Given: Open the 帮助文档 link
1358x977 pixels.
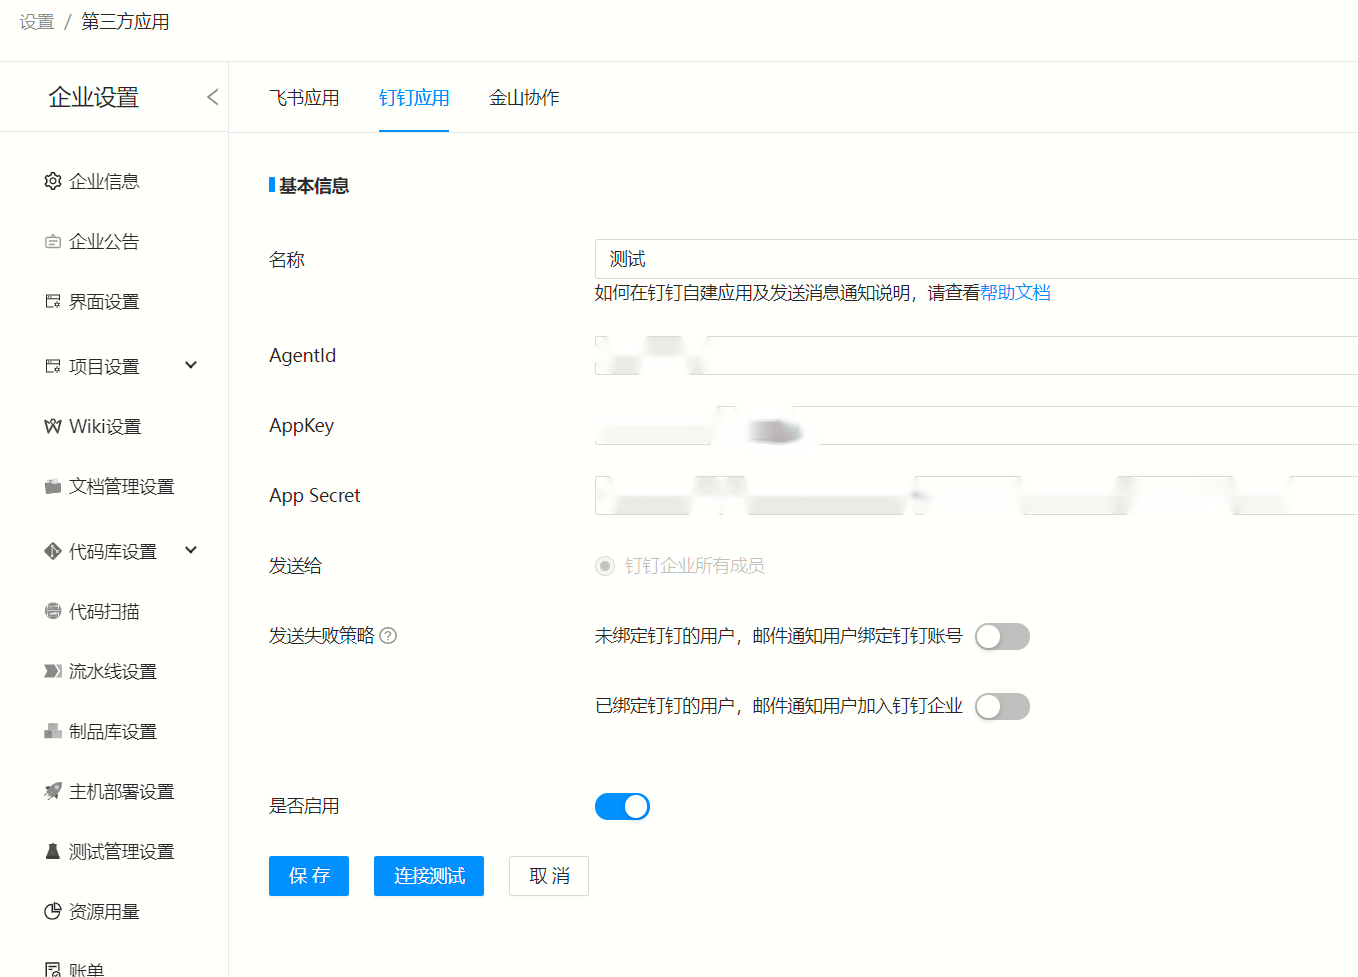Looking at the screenshot, I should [x=1016, y=292].
